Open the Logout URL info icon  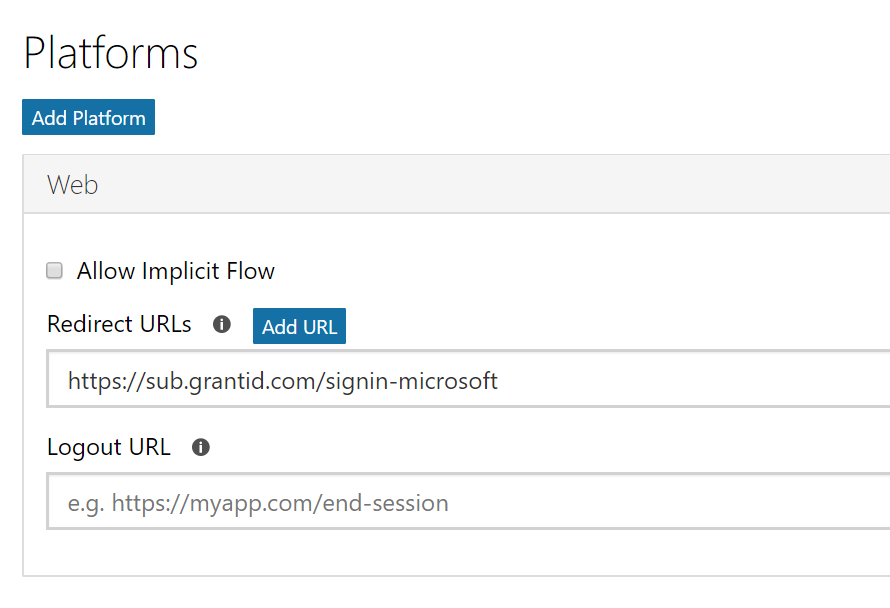(201, 448)
